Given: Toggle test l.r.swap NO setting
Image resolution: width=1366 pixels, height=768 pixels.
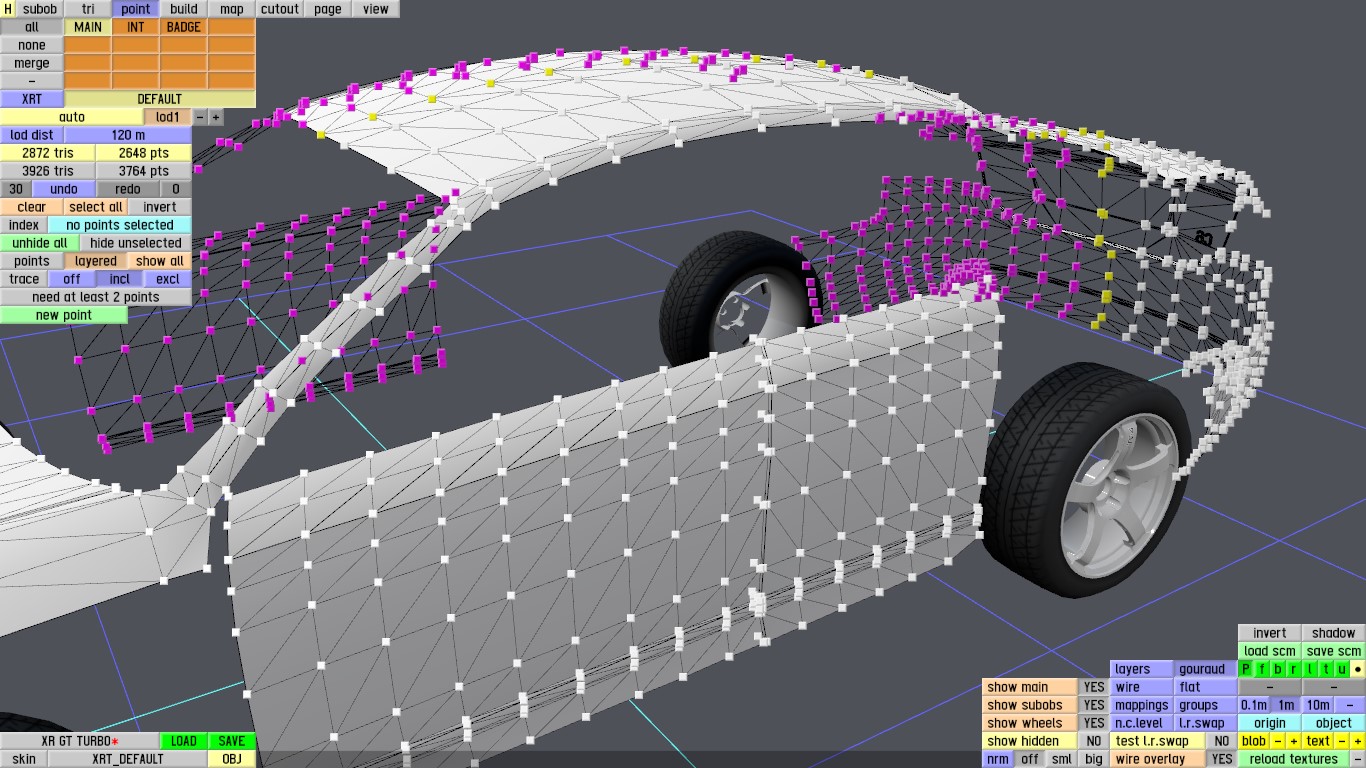Looking at the screenshot, I should point(1221,741).
